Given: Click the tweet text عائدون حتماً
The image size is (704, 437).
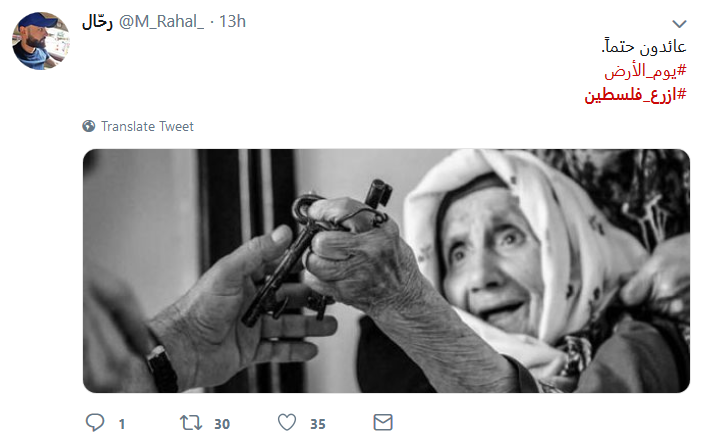Looking at the screenshot, I should click(x=644, y=46).
